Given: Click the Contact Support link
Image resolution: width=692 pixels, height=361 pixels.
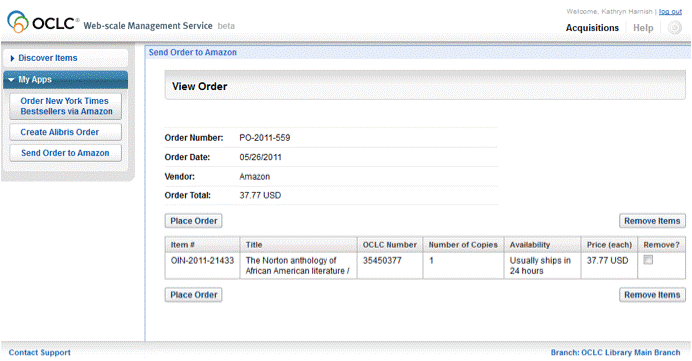Looking at the screenshot, I should [40, 353].
